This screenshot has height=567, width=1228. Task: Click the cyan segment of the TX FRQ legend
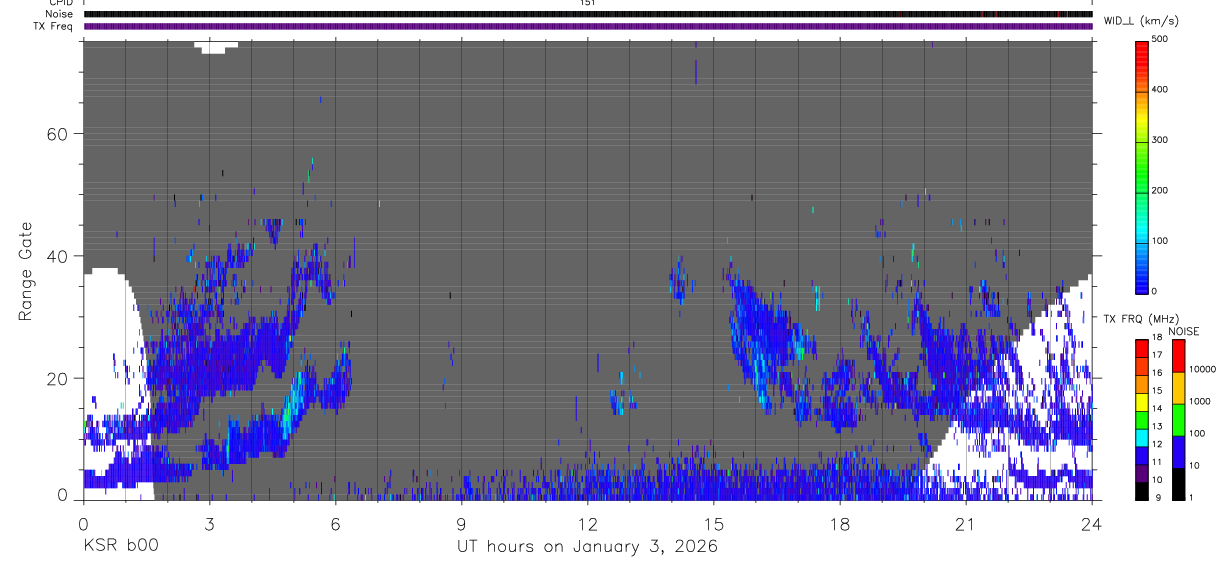click(x=1142, y=437)
